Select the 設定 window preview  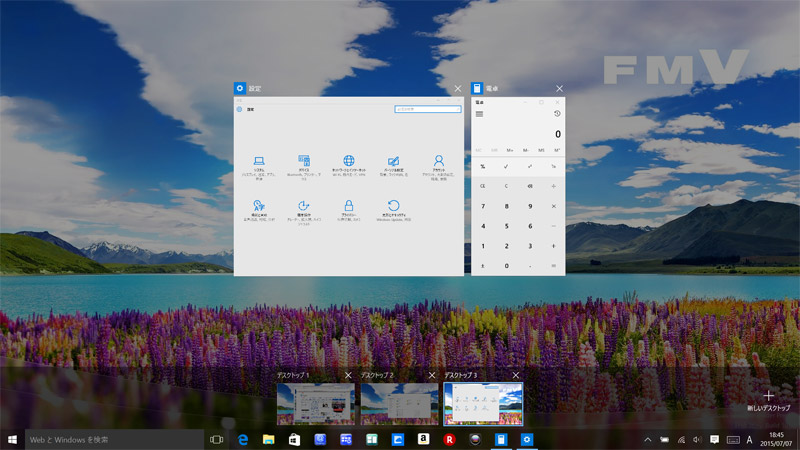(350, 185)
